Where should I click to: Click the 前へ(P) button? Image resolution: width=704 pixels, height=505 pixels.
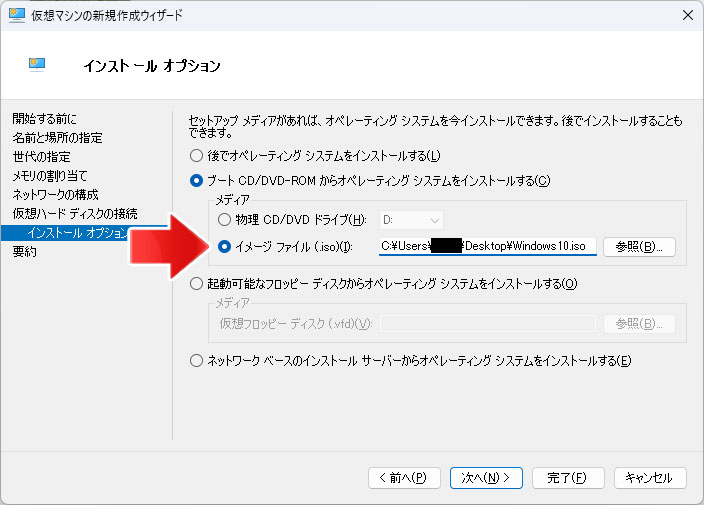[404, 478]
